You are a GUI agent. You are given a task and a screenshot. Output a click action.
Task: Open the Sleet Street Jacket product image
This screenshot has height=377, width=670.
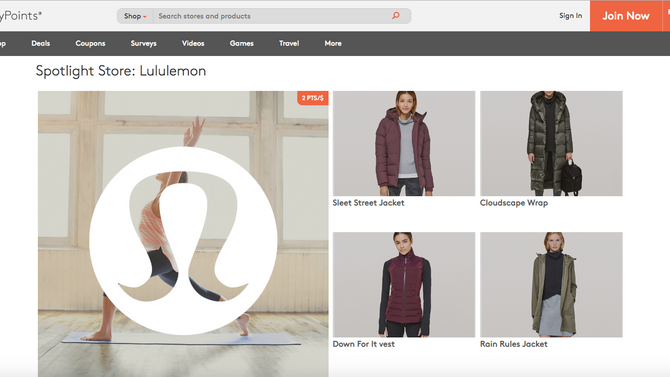point(404,143)
